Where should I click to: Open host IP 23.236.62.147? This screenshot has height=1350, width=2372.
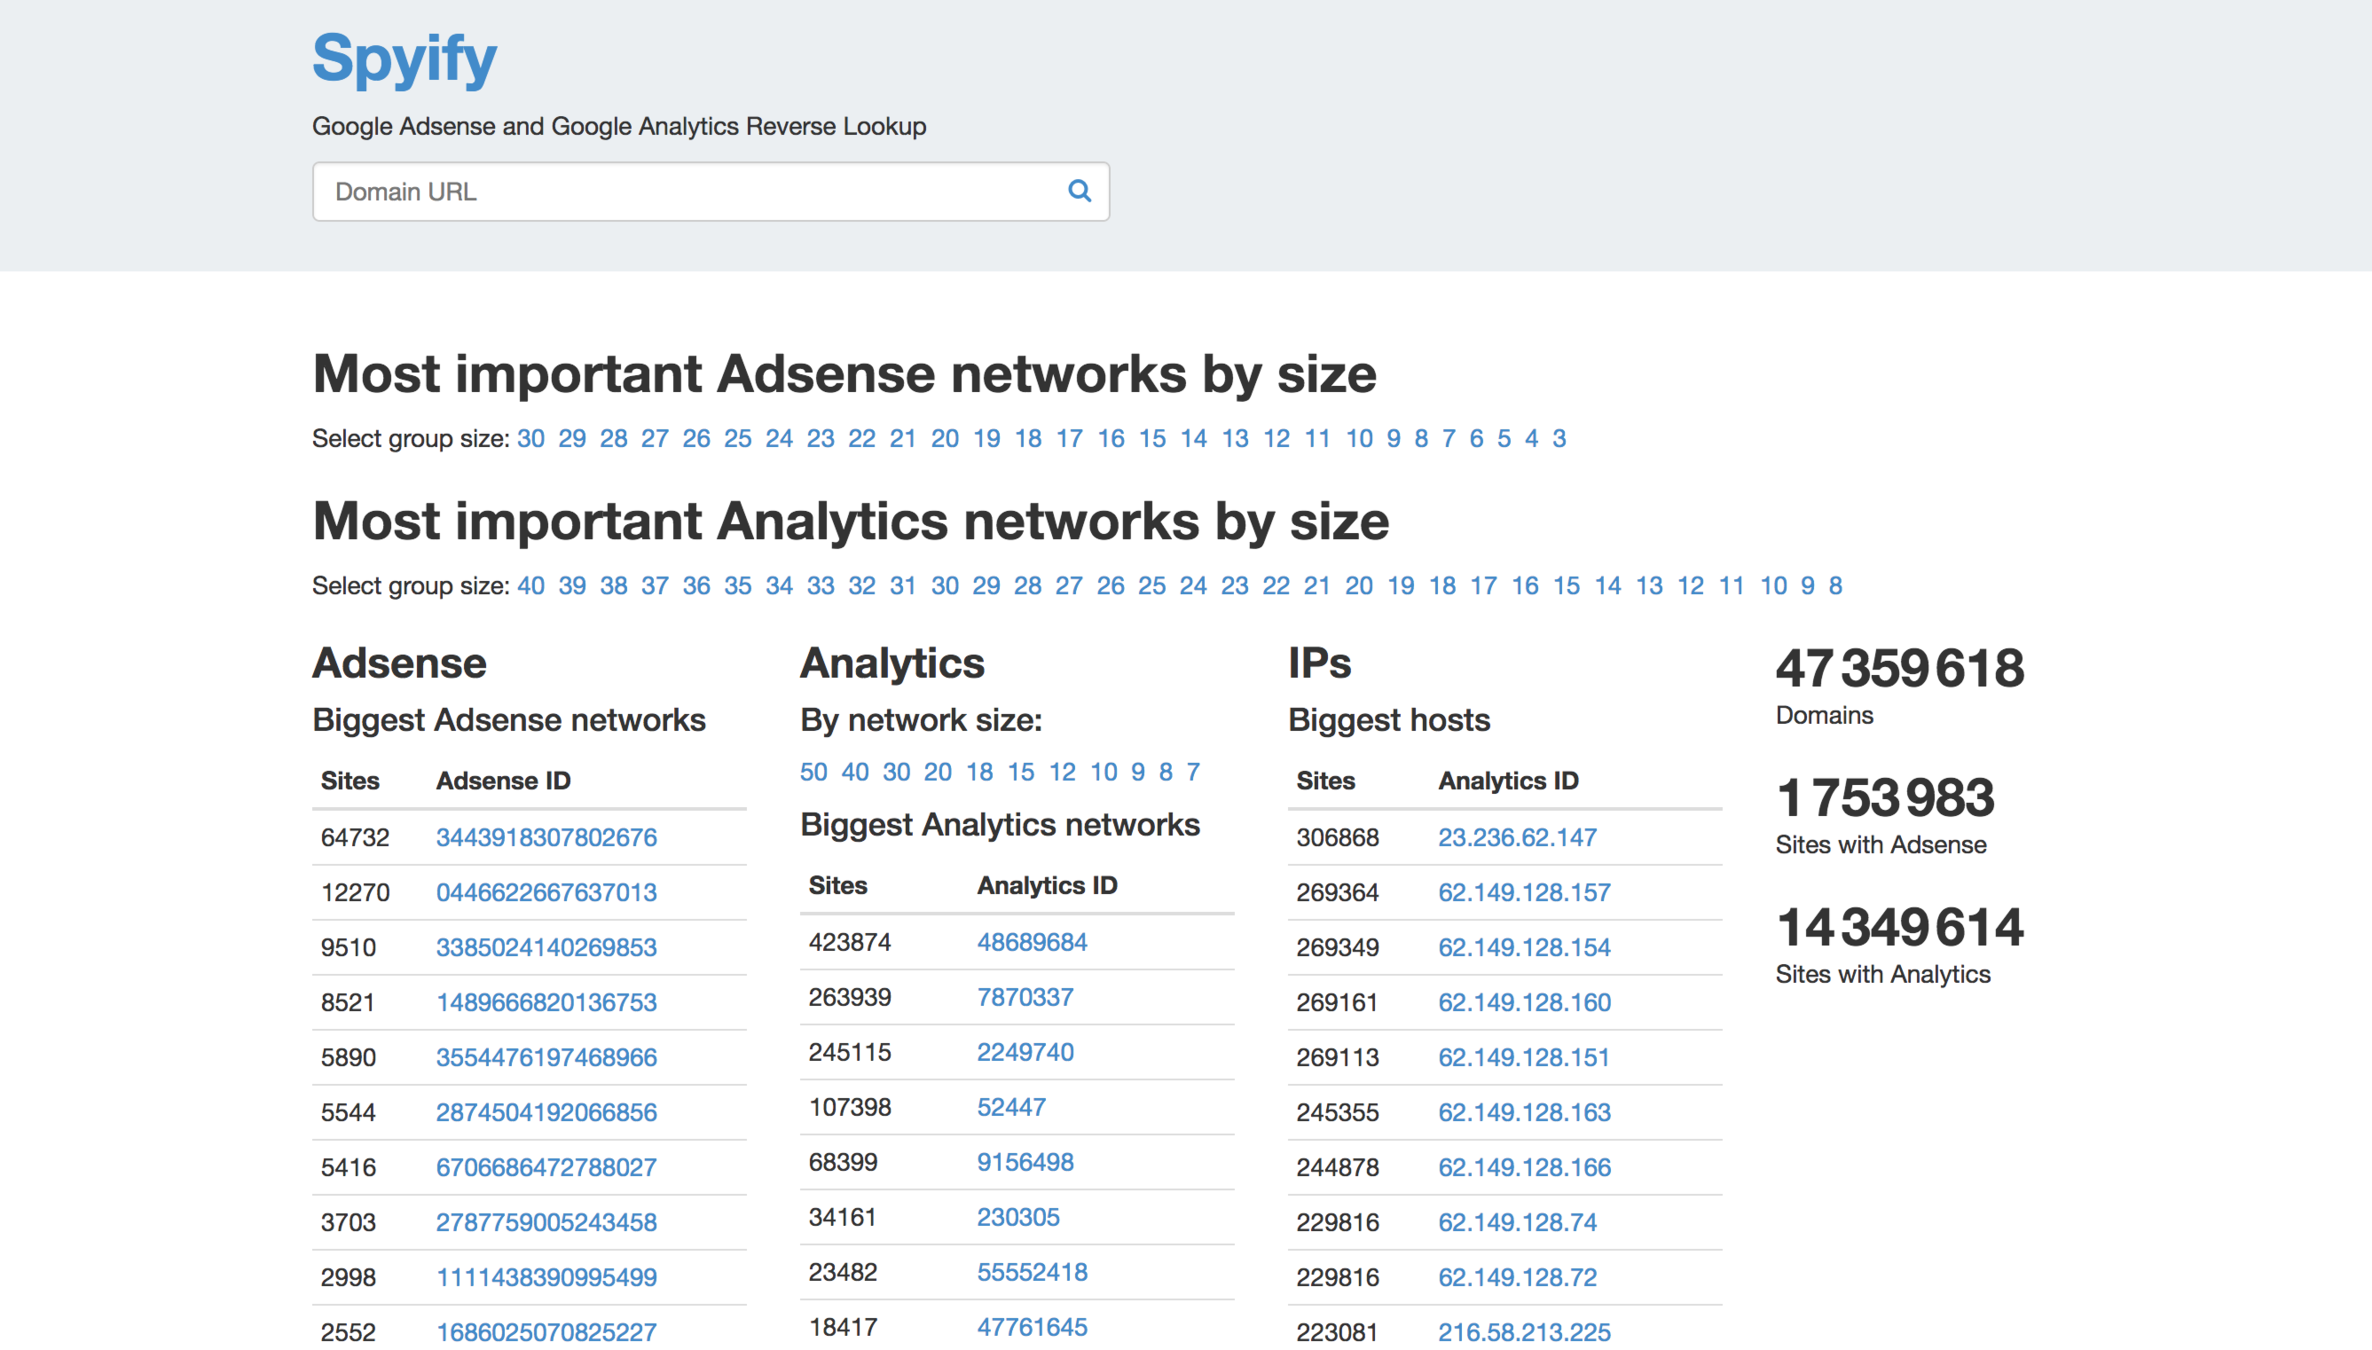tap(1517, 837)
